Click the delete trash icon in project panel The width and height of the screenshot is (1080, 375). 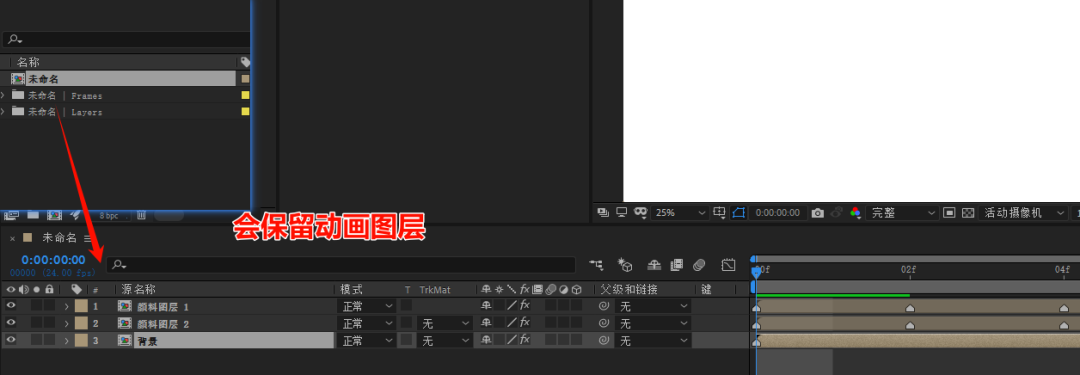141,216
